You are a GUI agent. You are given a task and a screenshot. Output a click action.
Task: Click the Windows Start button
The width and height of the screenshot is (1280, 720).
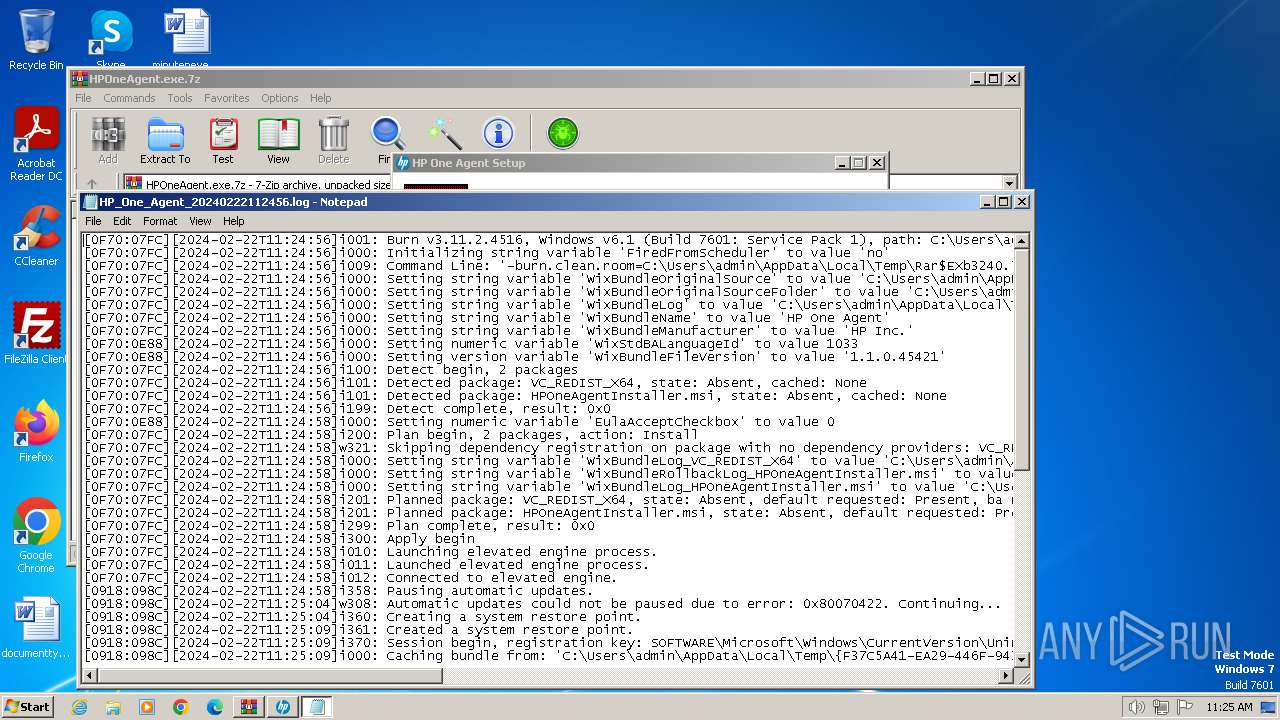27,706
